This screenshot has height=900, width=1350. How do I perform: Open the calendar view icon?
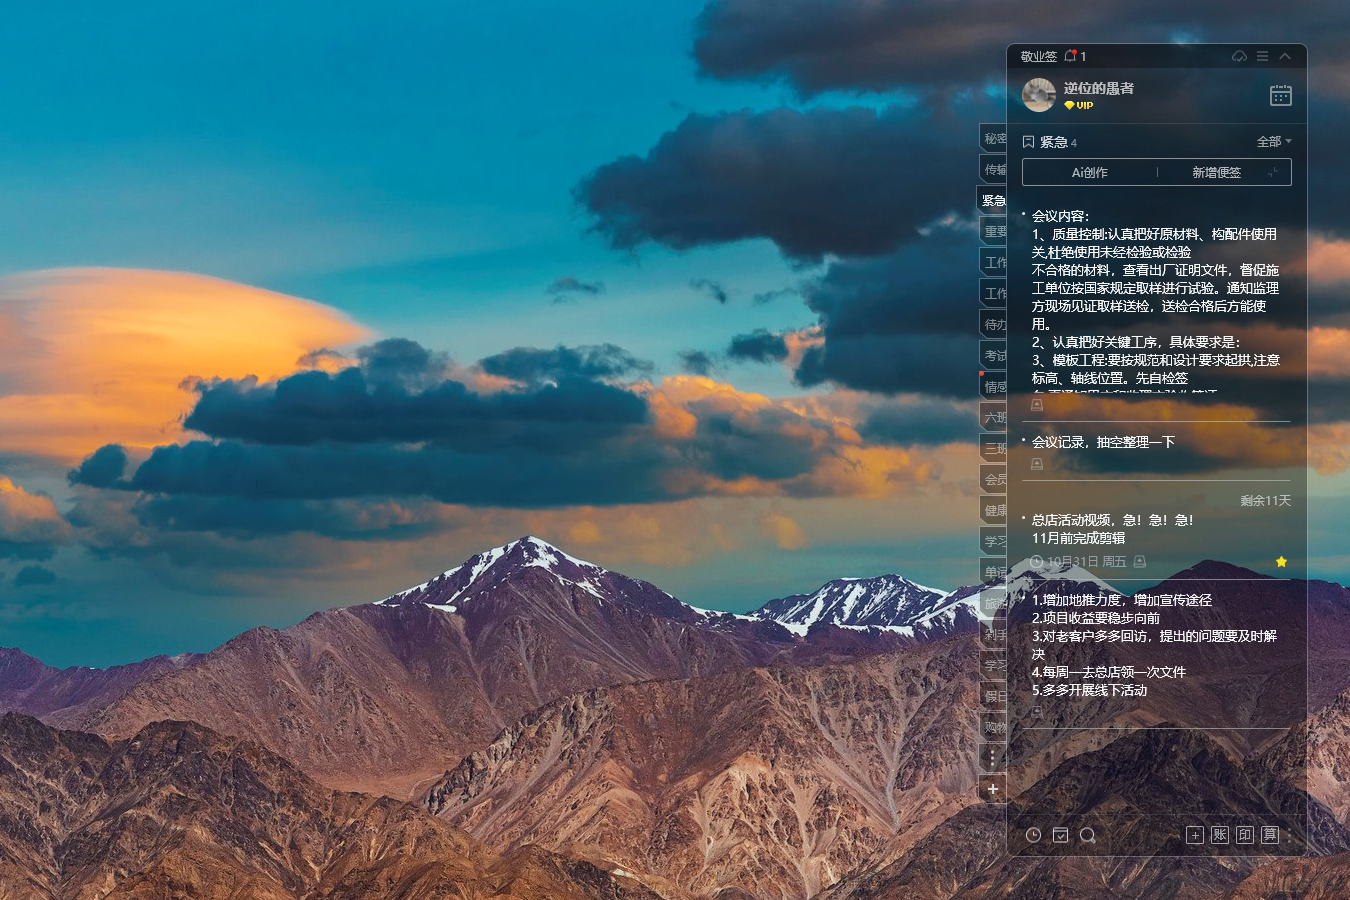pos(1280,95)
